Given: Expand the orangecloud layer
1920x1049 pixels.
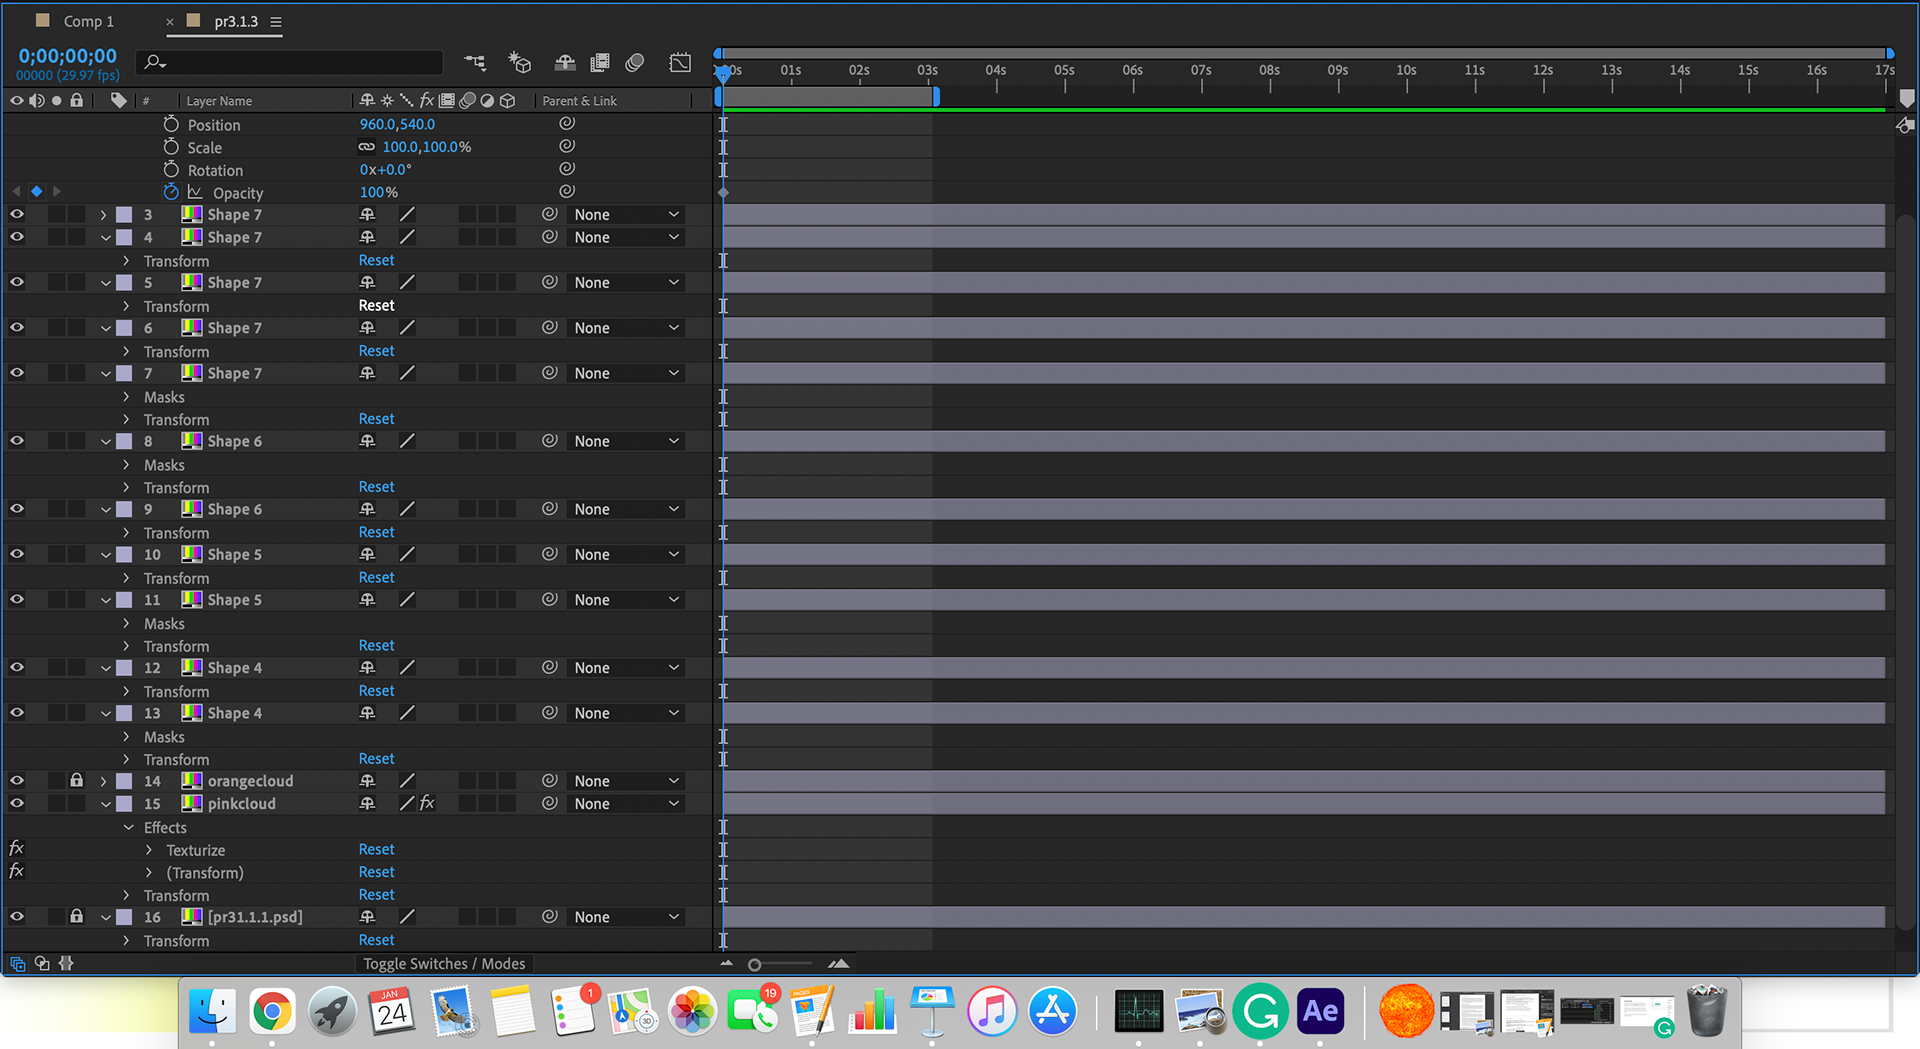Looking at the screenshot, I should coord(103,781).
